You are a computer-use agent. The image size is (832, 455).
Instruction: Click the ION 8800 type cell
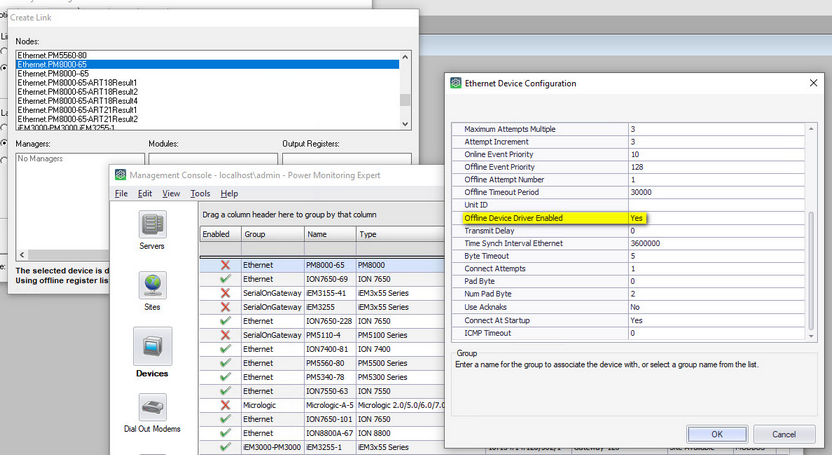(x=400, y=433)
